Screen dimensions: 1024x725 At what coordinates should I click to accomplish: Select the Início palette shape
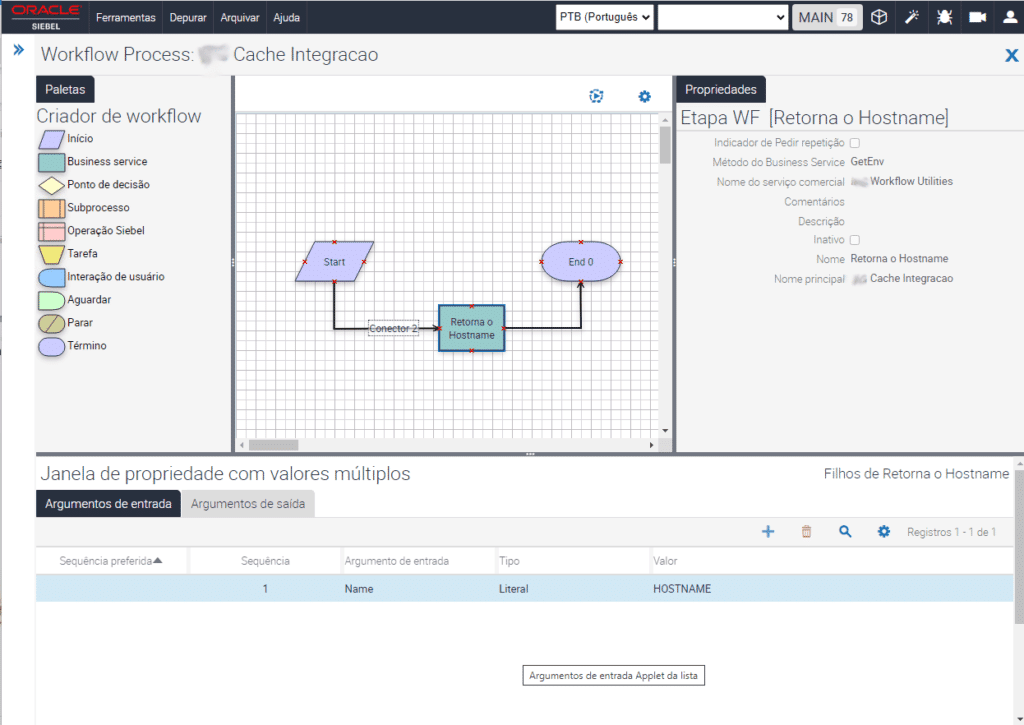(51, 138)
